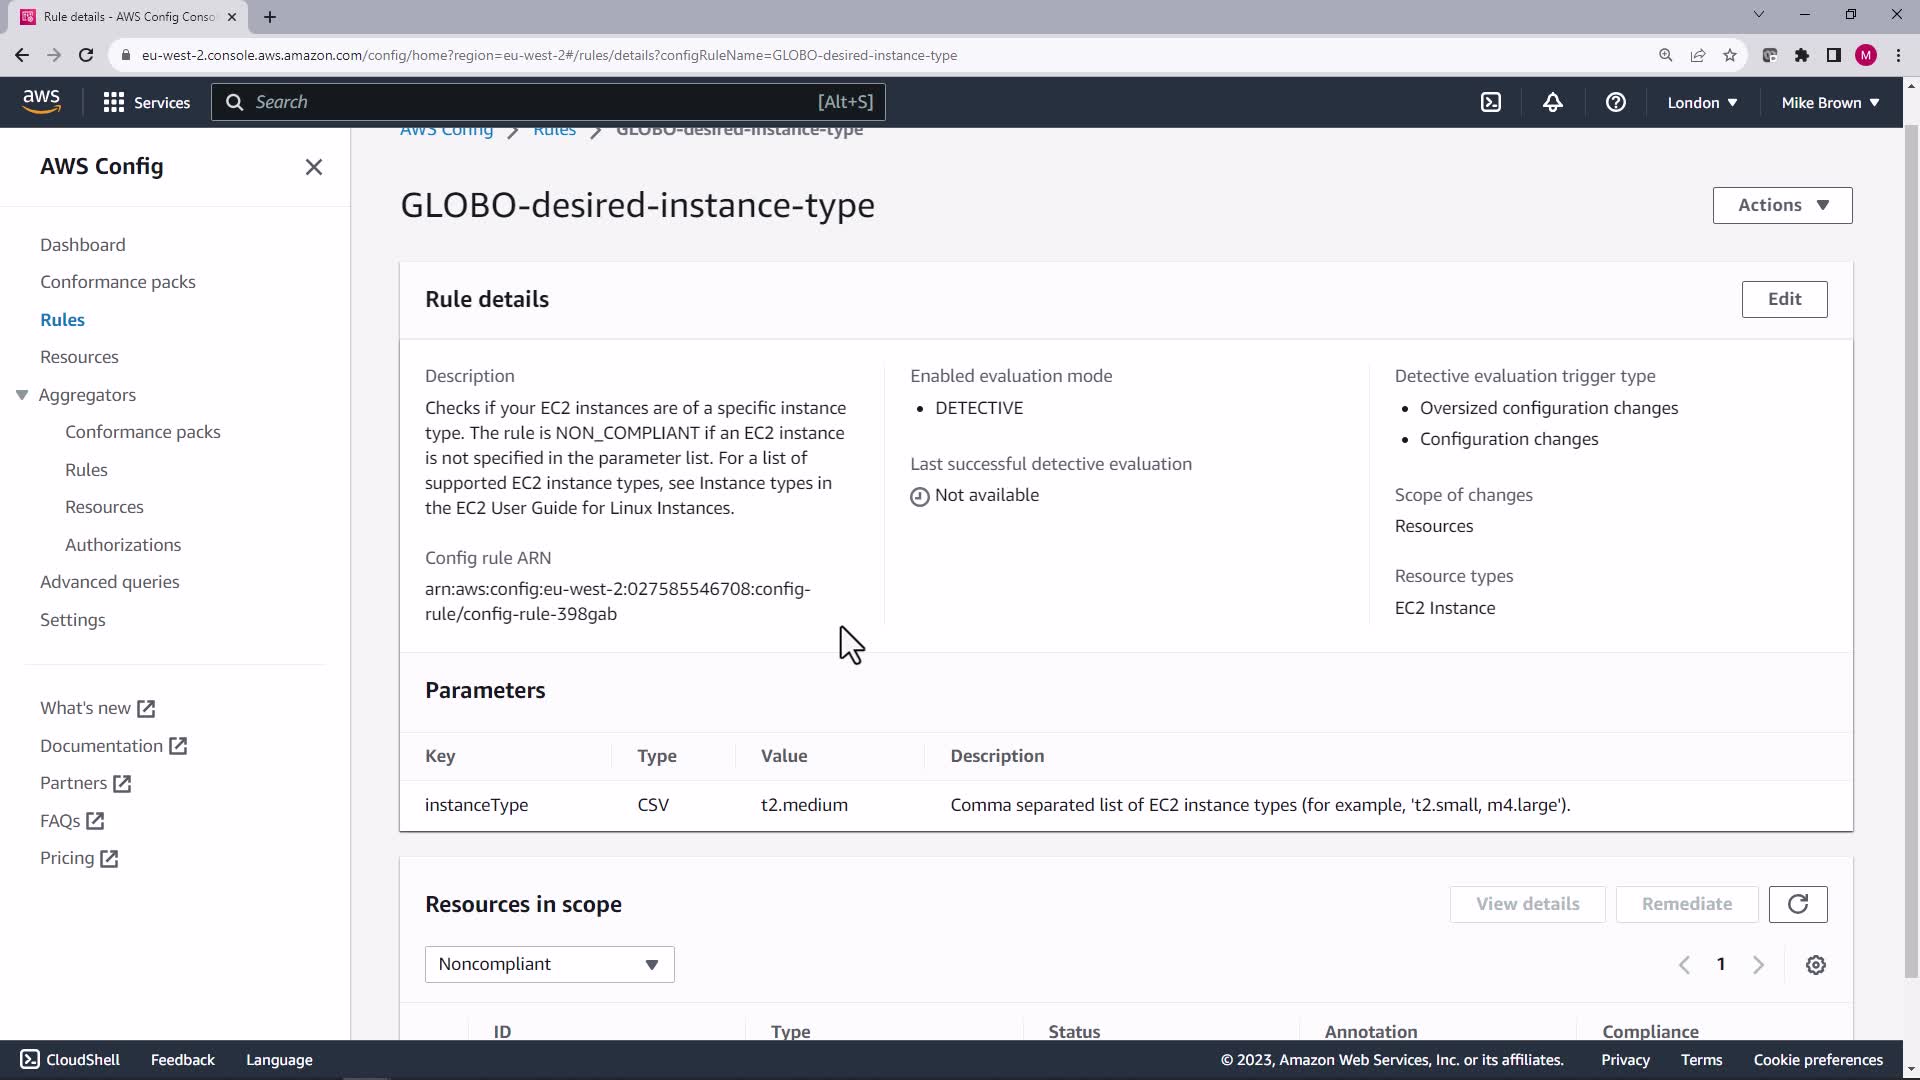1920x1080 pixels.
Task: Click the Rules breadcrumb link
Action: (554, 131)
